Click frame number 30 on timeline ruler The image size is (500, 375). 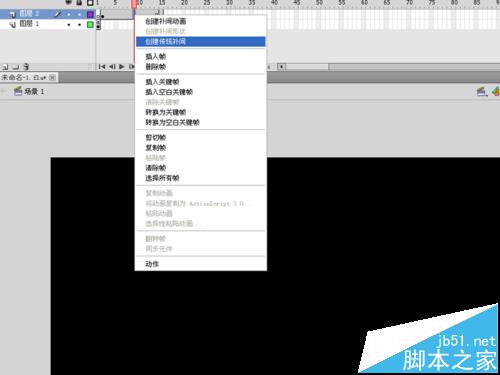coord(229,3)
